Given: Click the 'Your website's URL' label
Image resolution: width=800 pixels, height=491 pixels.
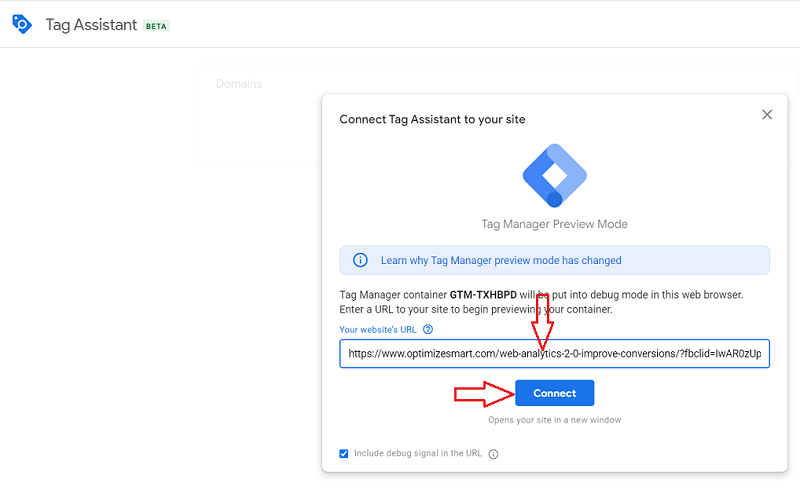Looking at the screenshot, I should pyautogui.click(x=378, y=330).
